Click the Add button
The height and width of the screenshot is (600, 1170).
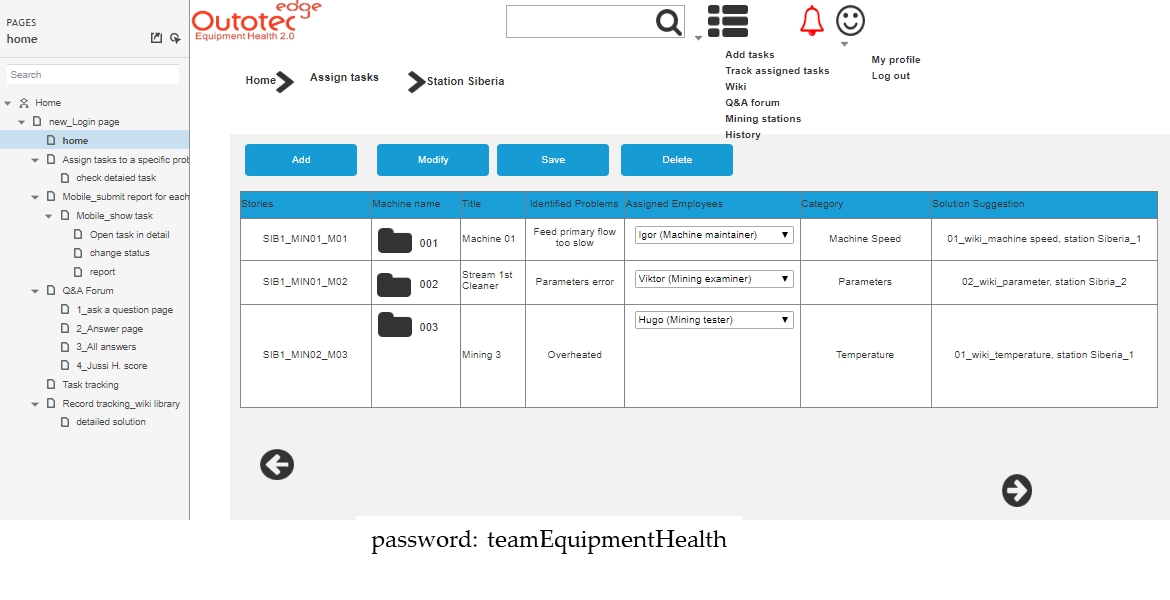coord(301,160)
